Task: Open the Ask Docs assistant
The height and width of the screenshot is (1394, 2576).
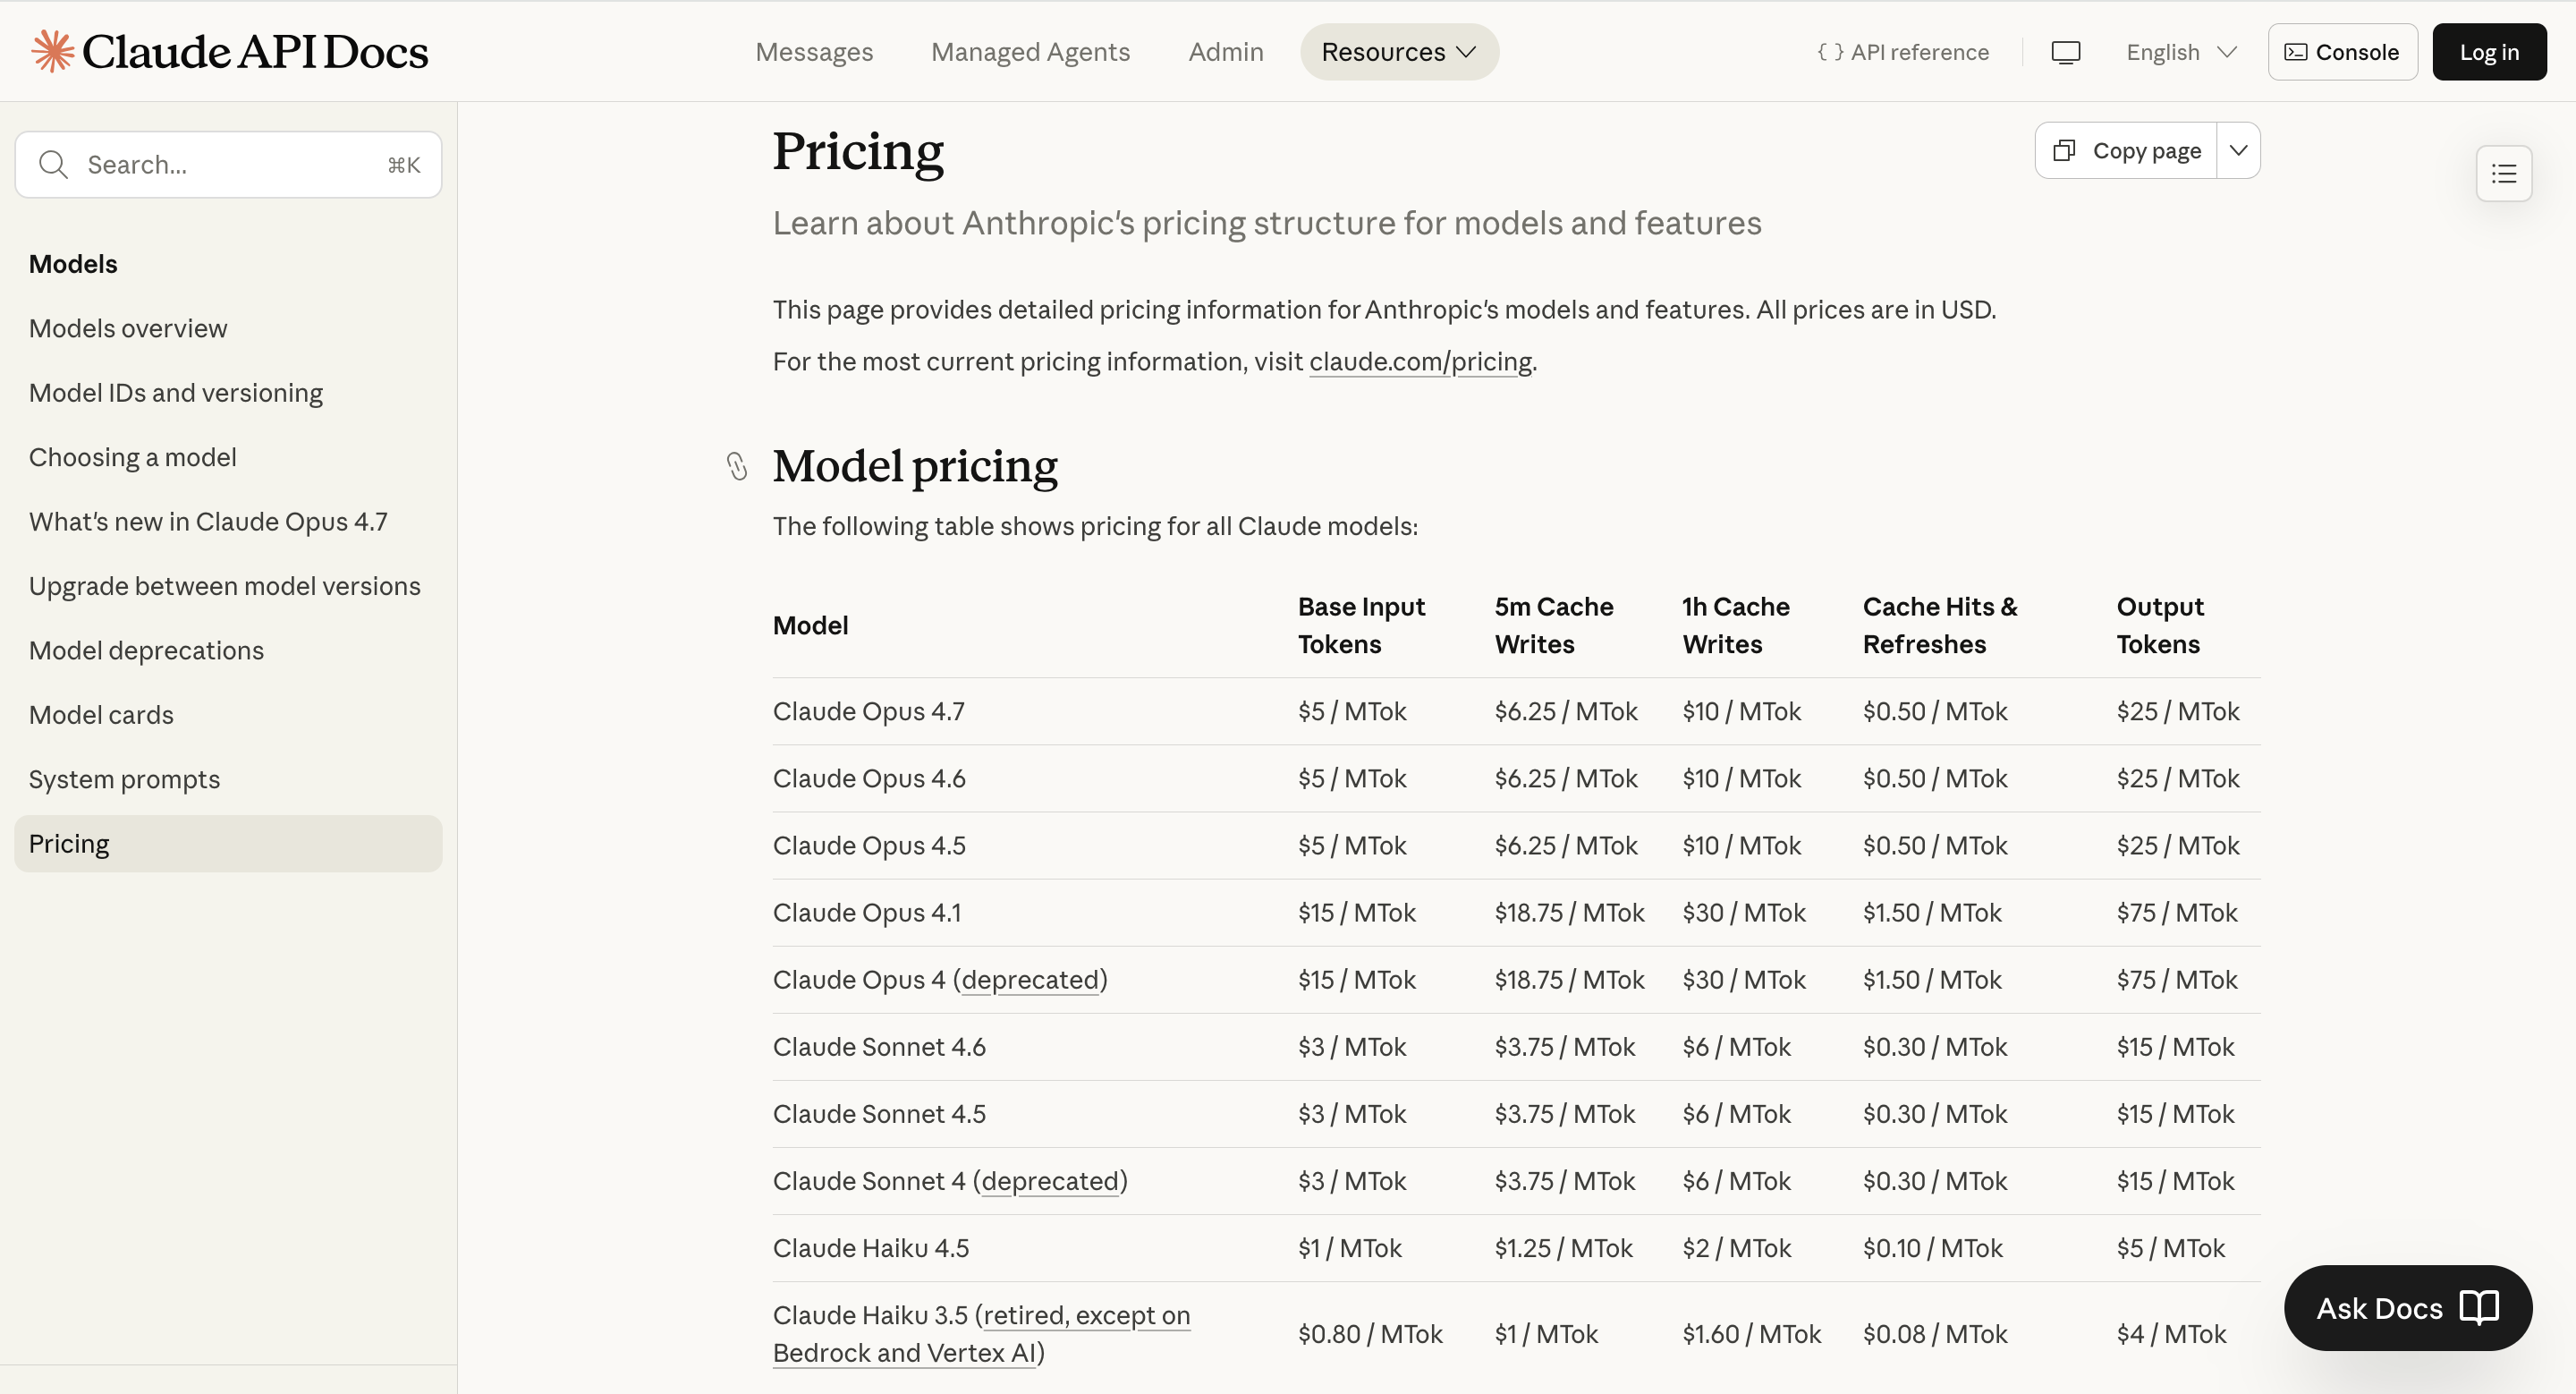Action: pos(2408,1308)
